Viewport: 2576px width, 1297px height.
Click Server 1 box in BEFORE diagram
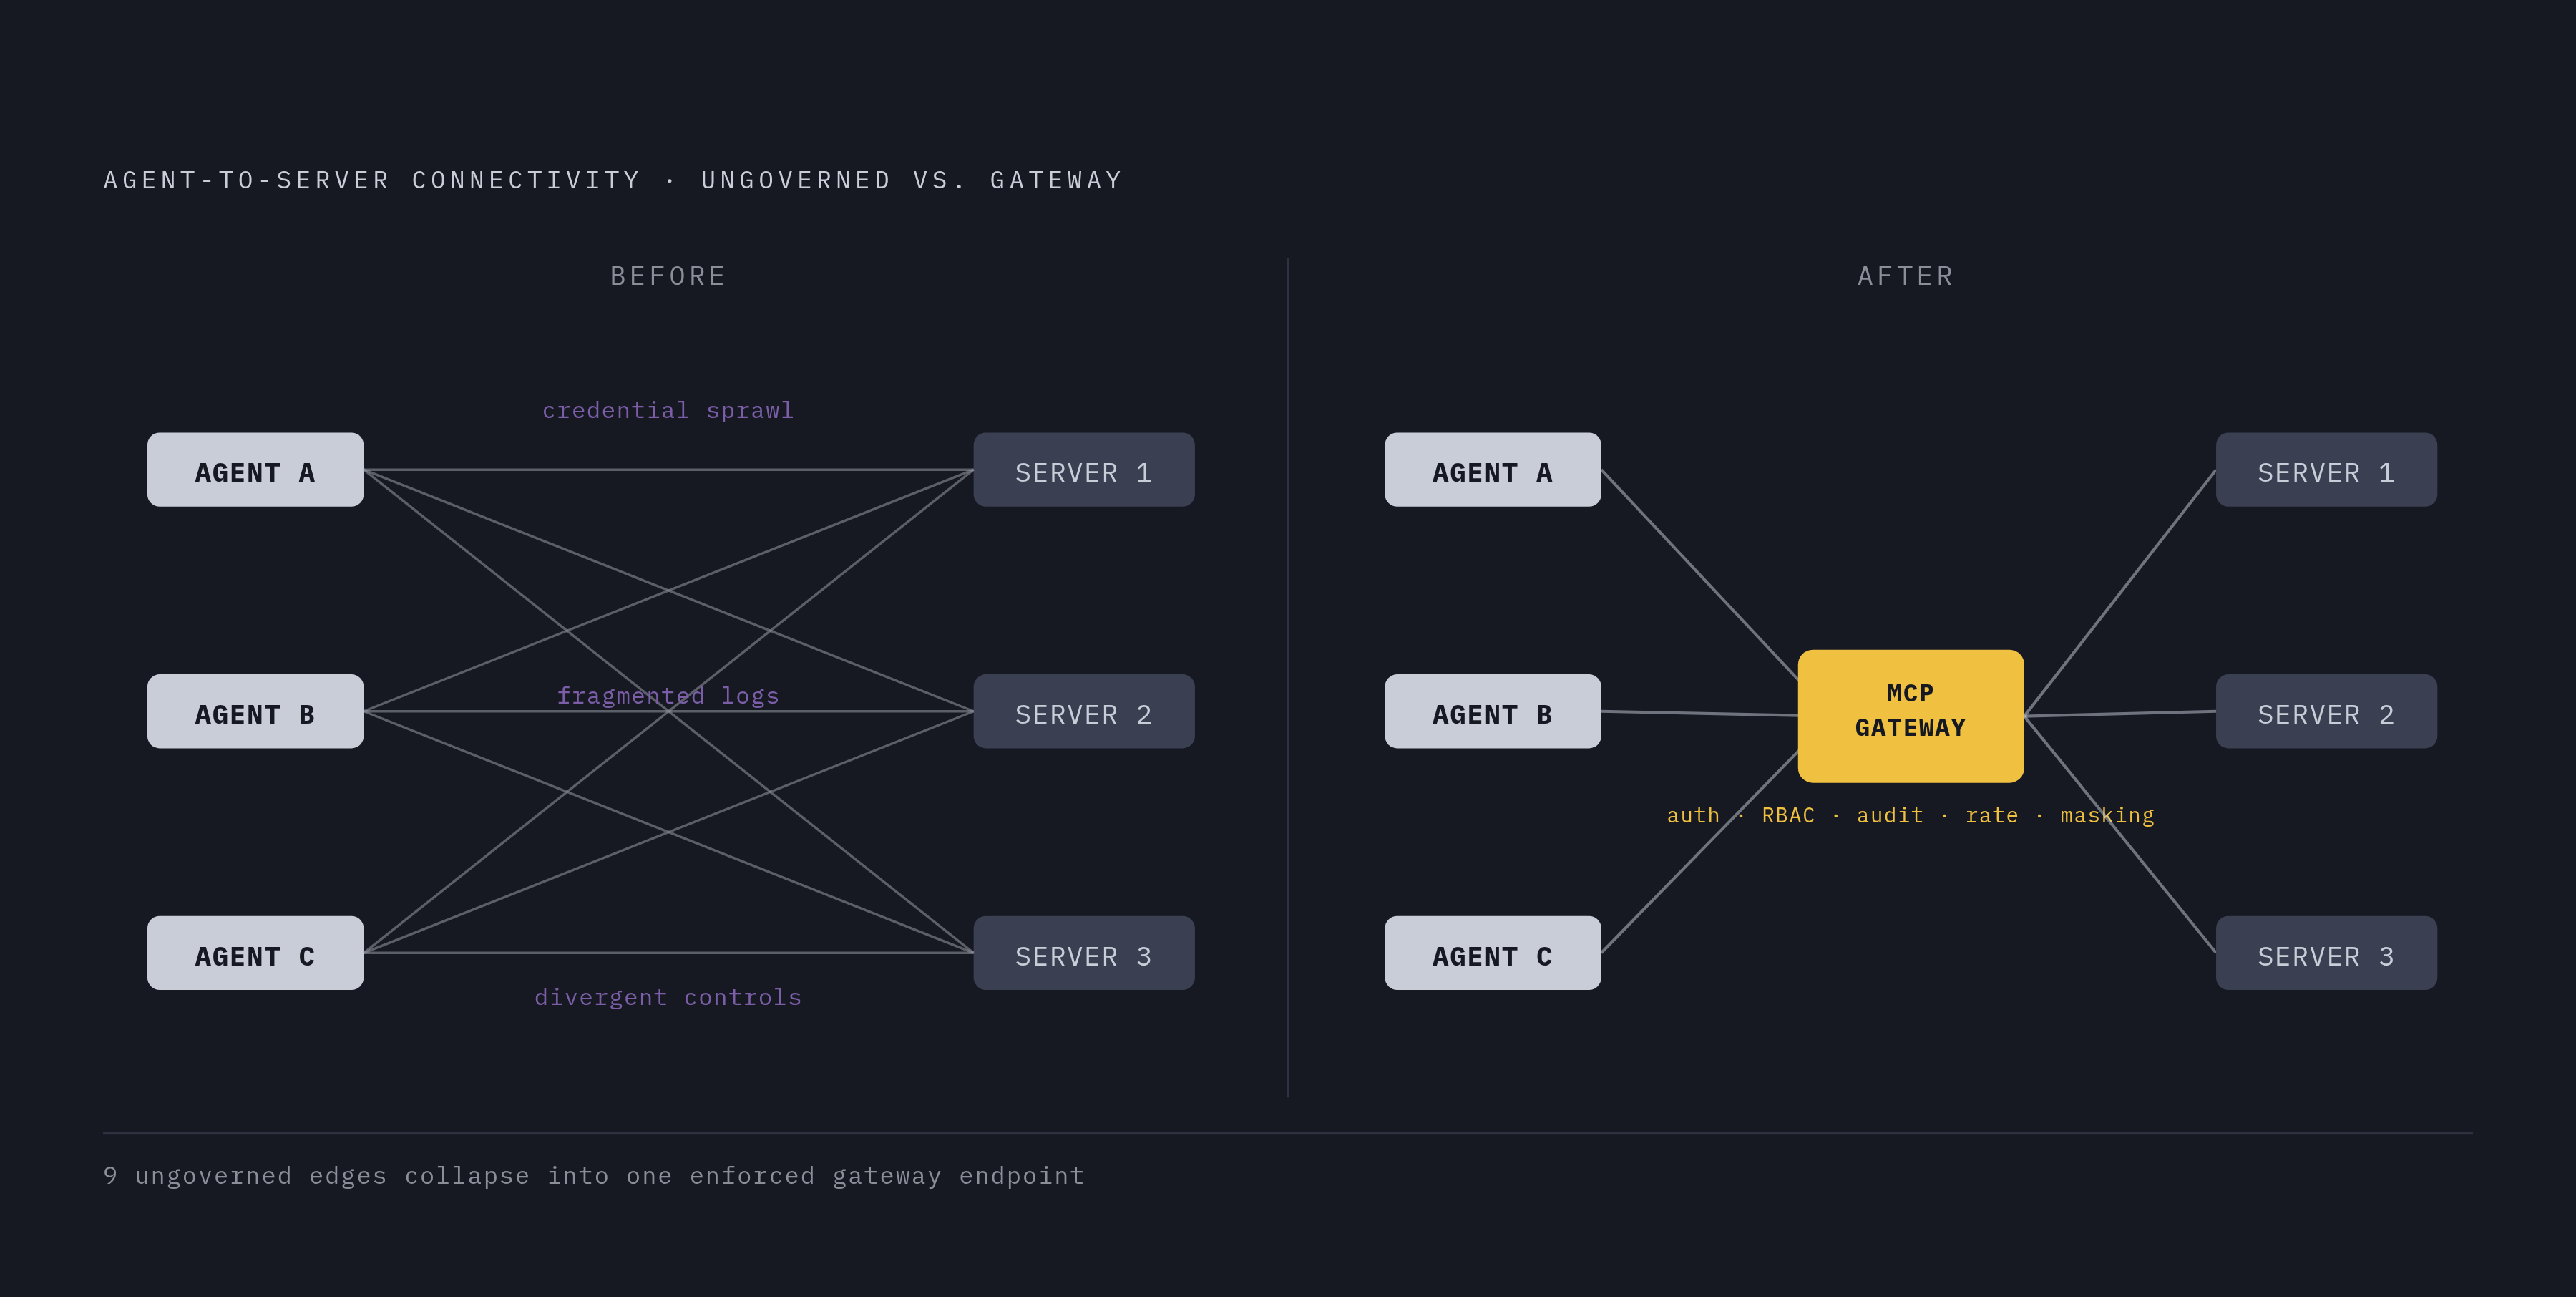pos(1084,470)
